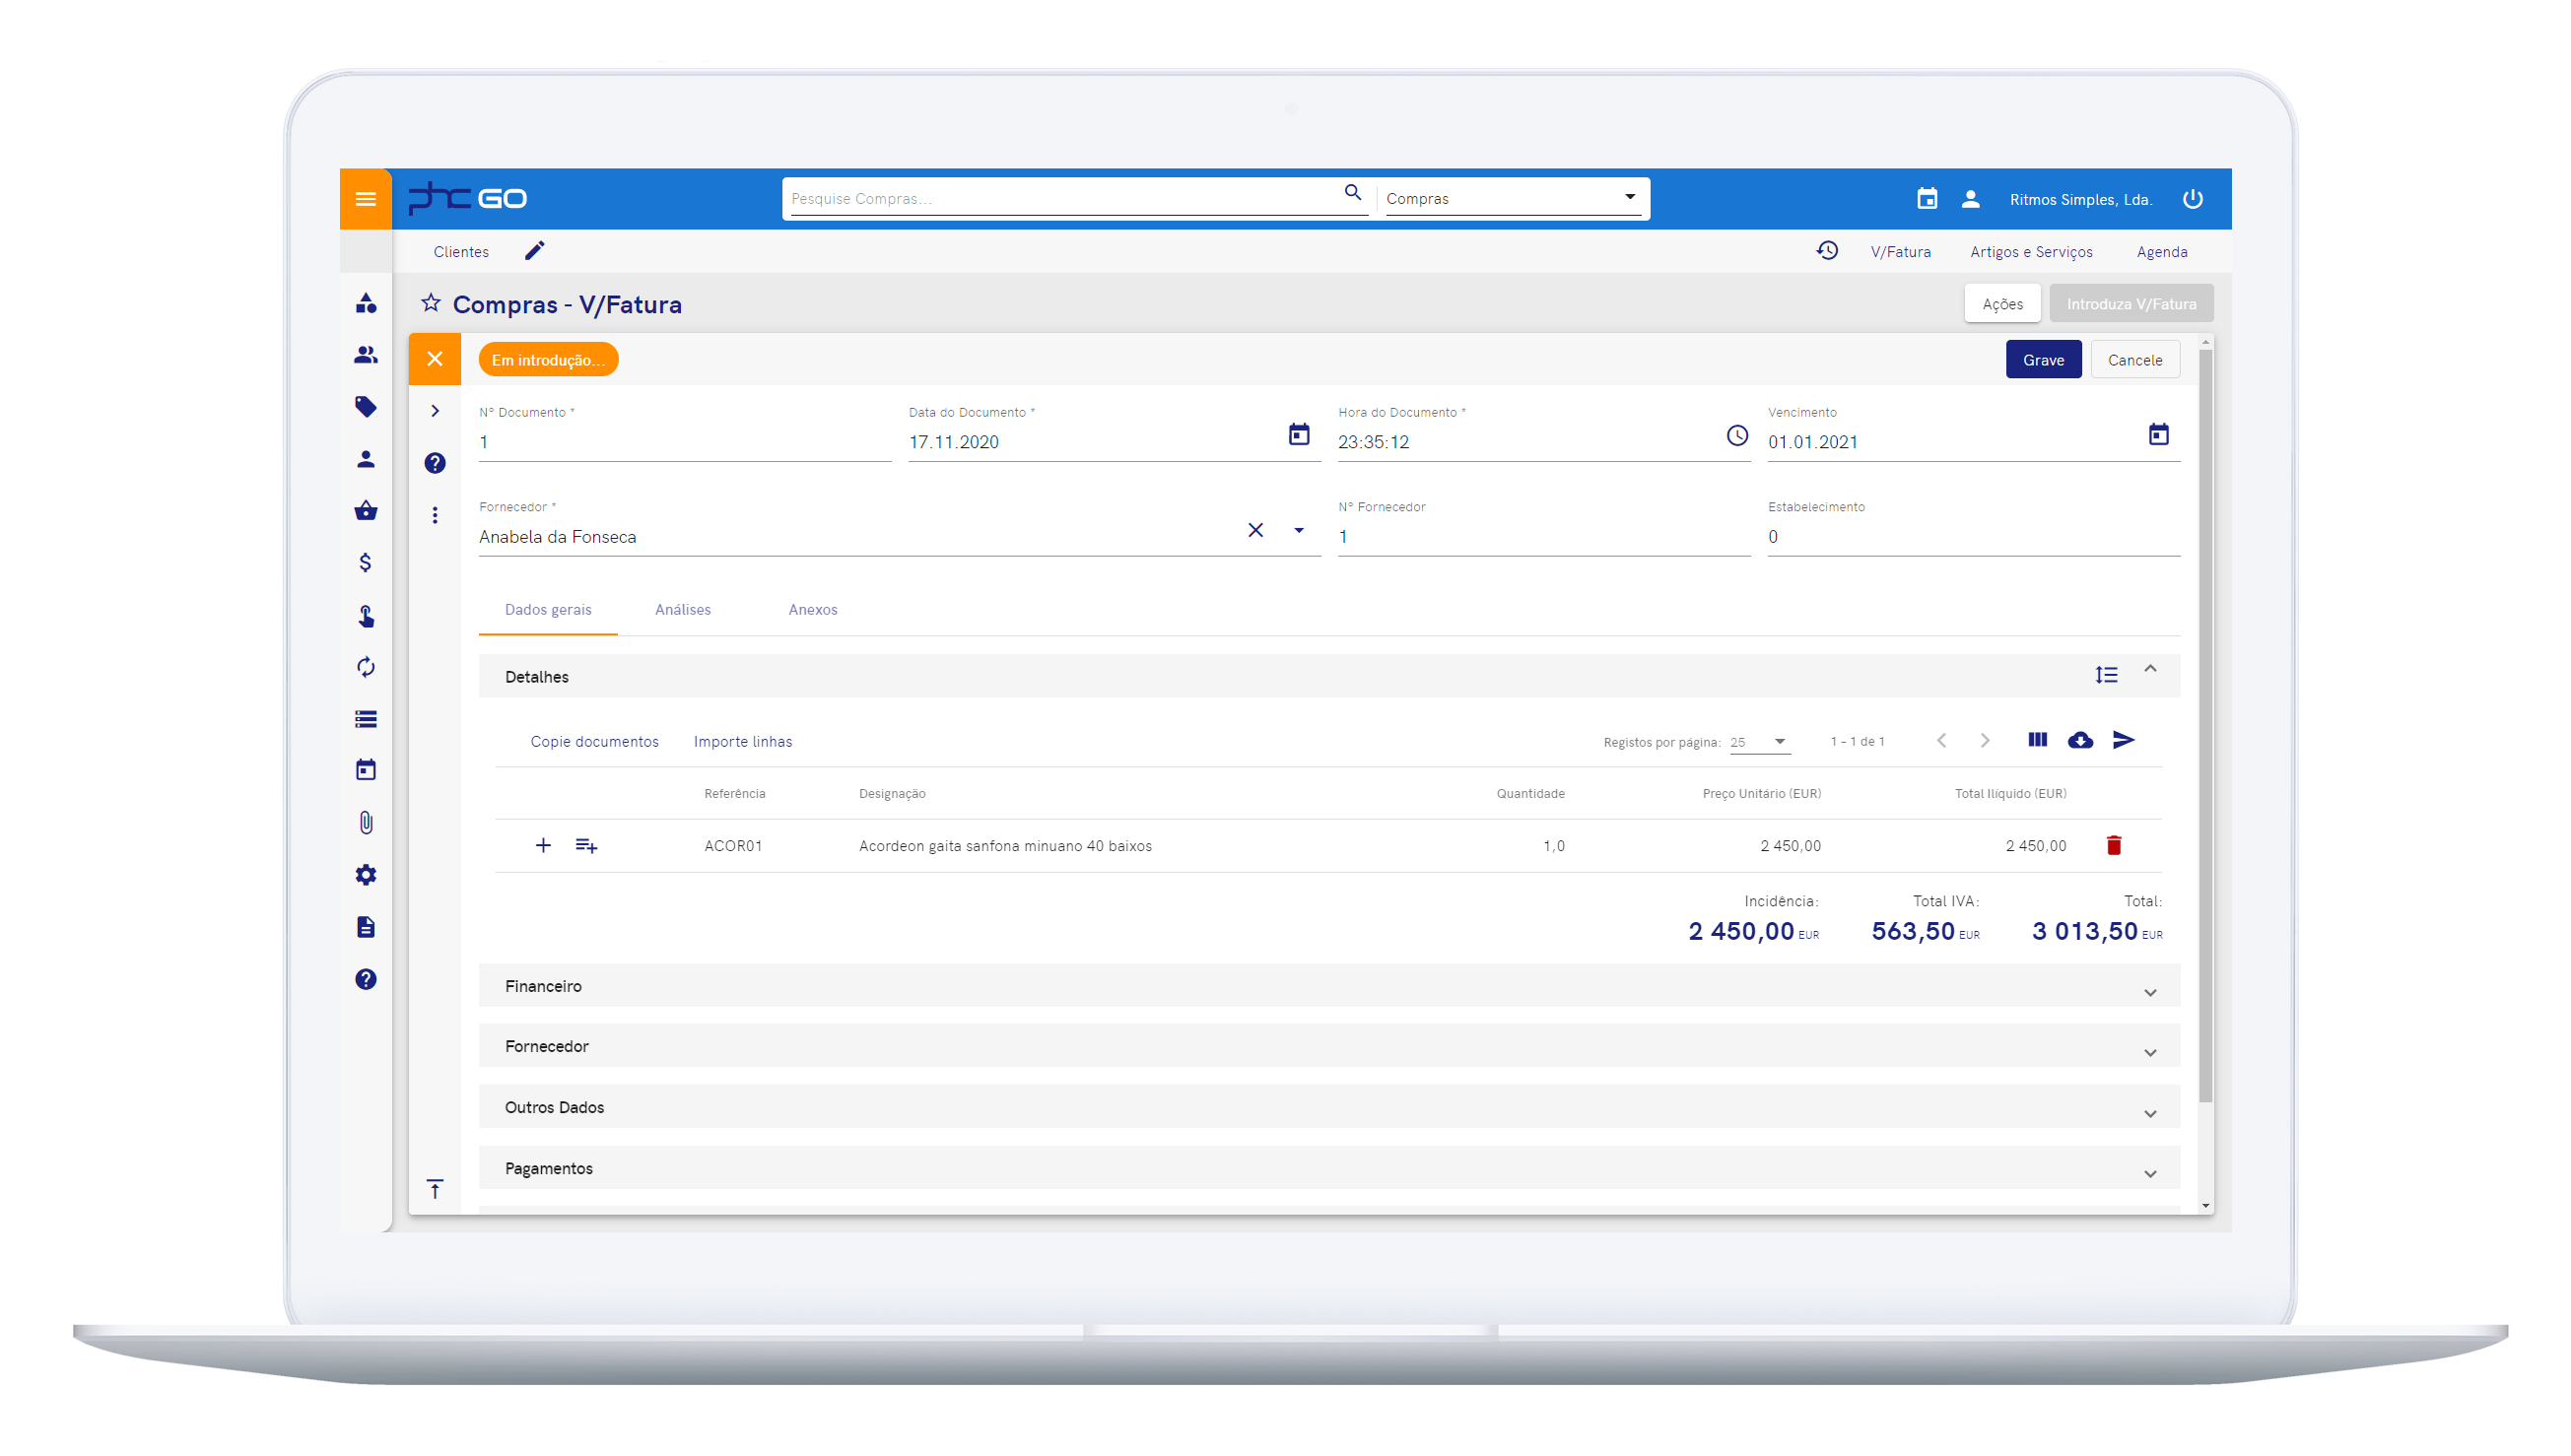Close the record with orange X
This screenshot has height=1456, width=2571.
tap(434, 359)
